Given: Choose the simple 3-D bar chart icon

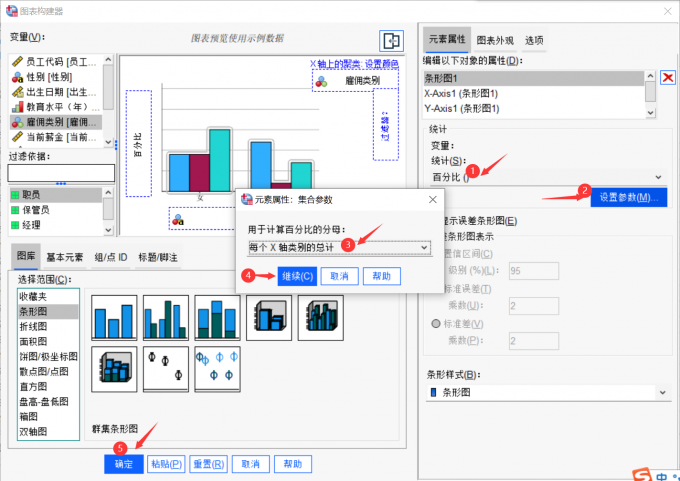Looking at the screenshot, I should click(269, 317).
